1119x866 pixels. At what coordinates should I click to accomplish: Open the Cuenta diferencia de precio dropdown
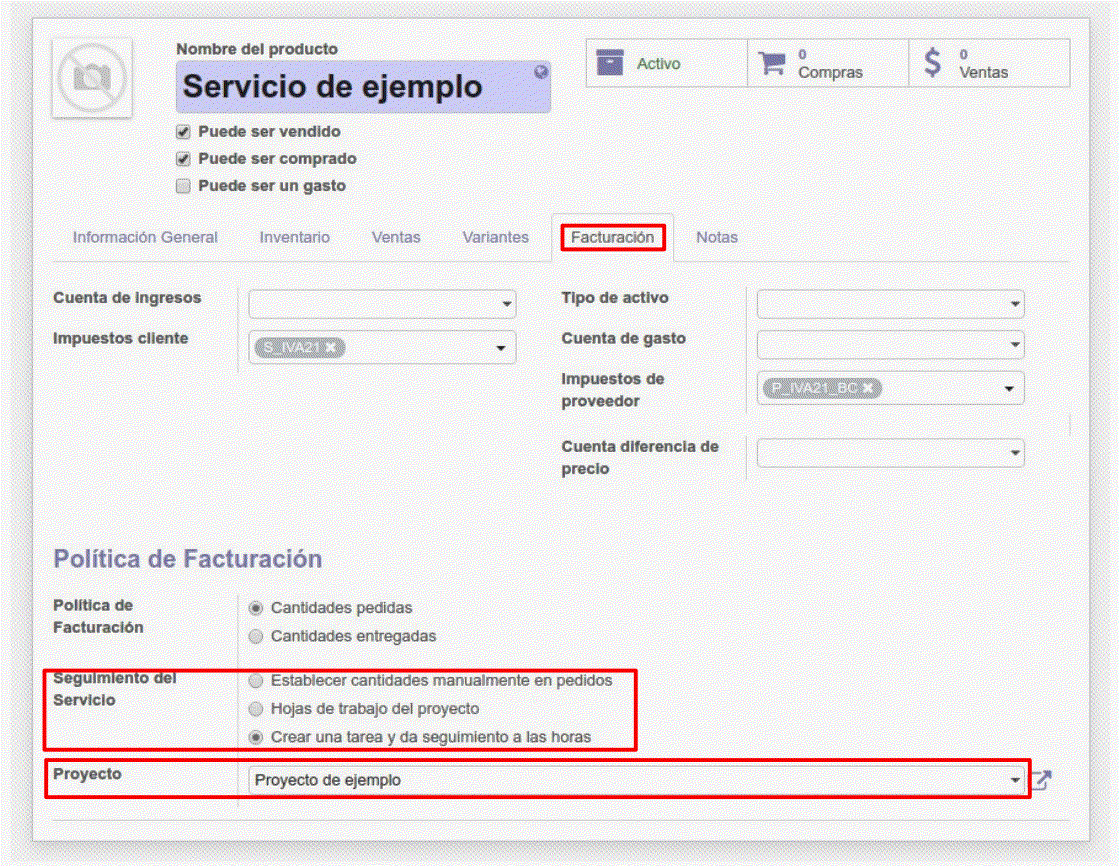[x=1015, y=453]
